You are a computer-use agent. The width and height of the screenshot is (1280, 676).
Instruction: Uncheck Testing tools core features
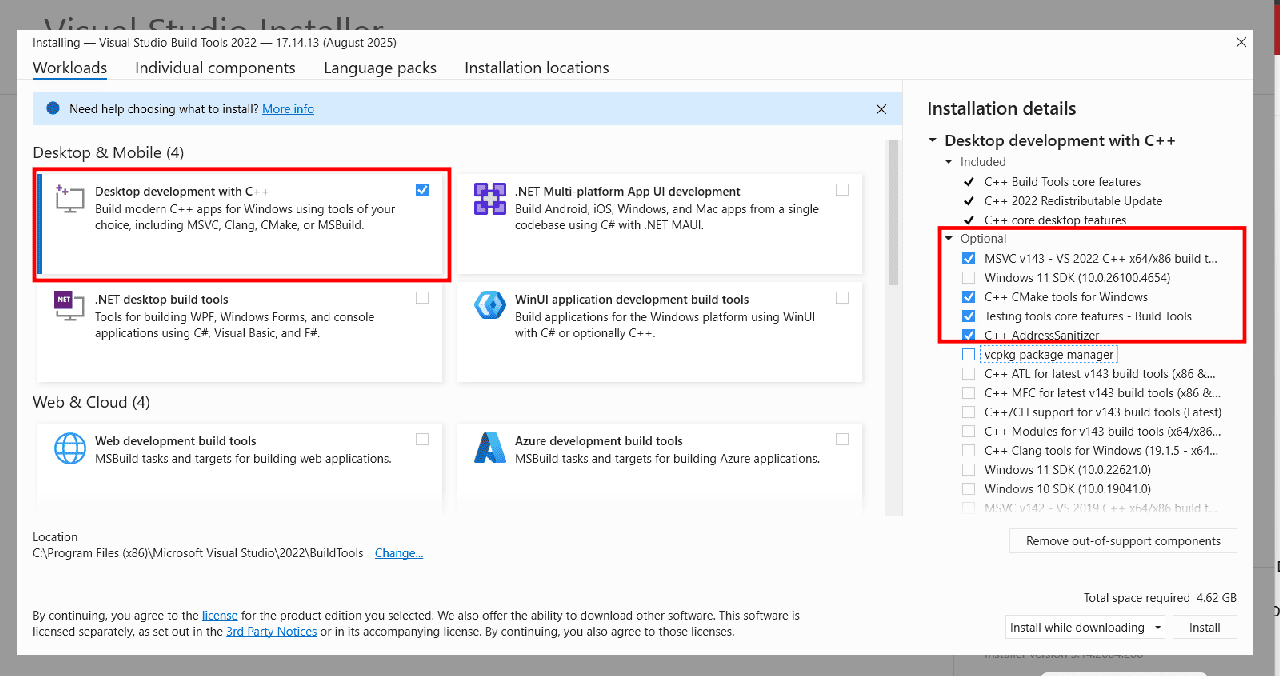pos(968,316)
